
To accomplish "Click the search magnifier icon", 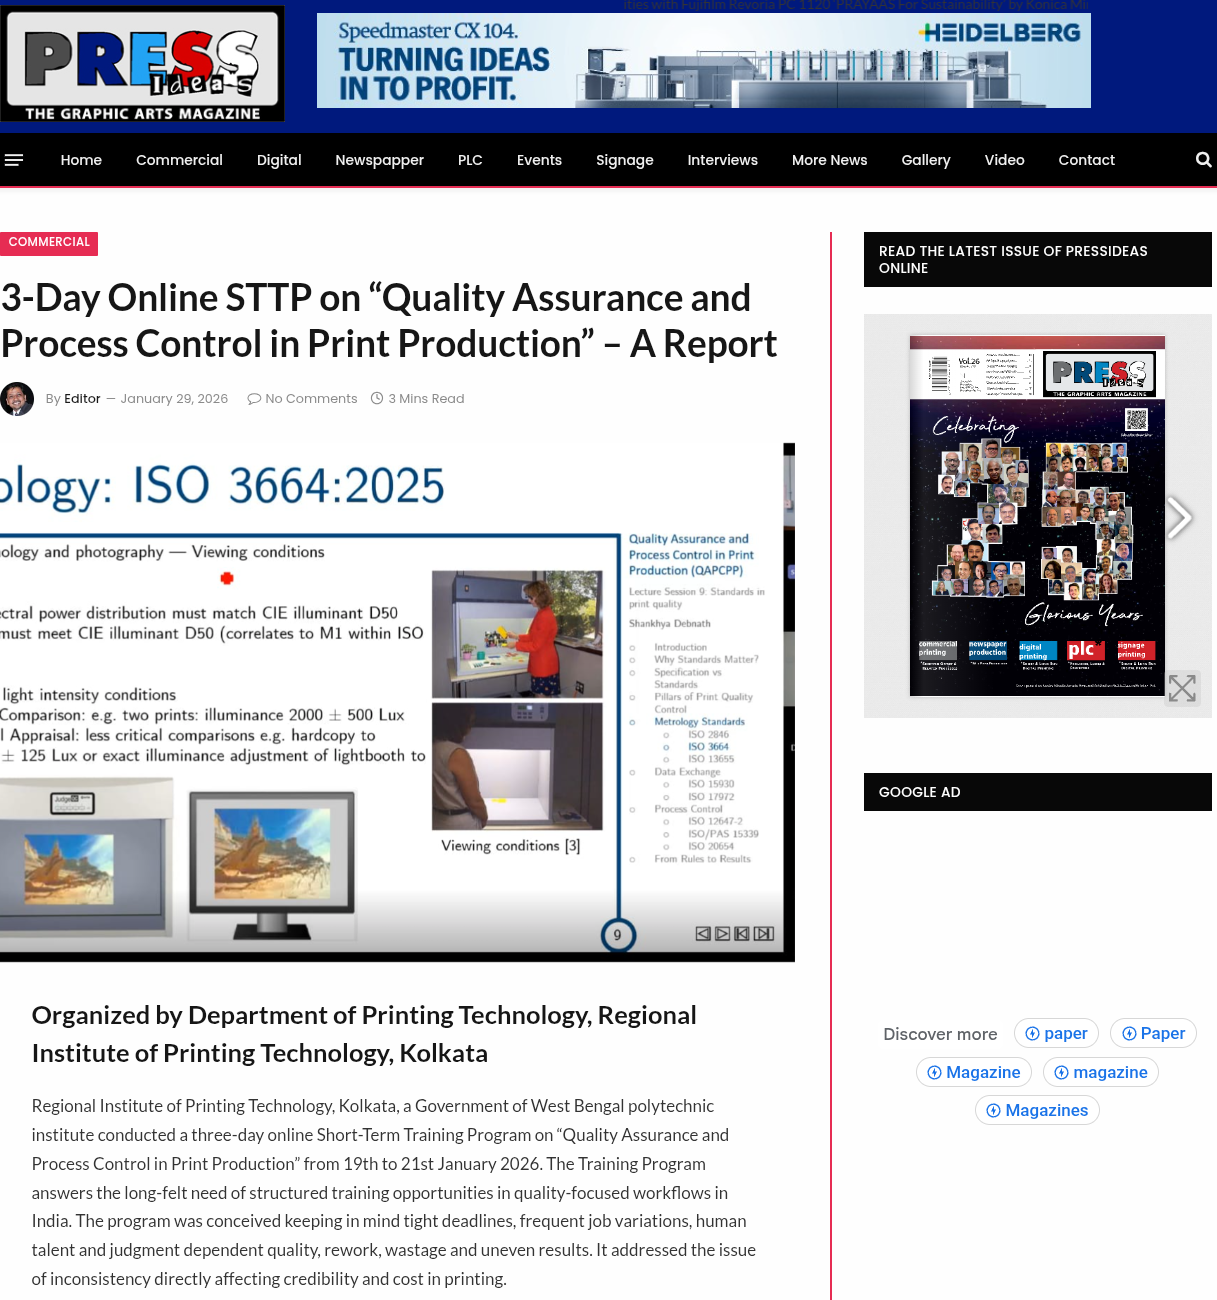I will point(1203,160).
